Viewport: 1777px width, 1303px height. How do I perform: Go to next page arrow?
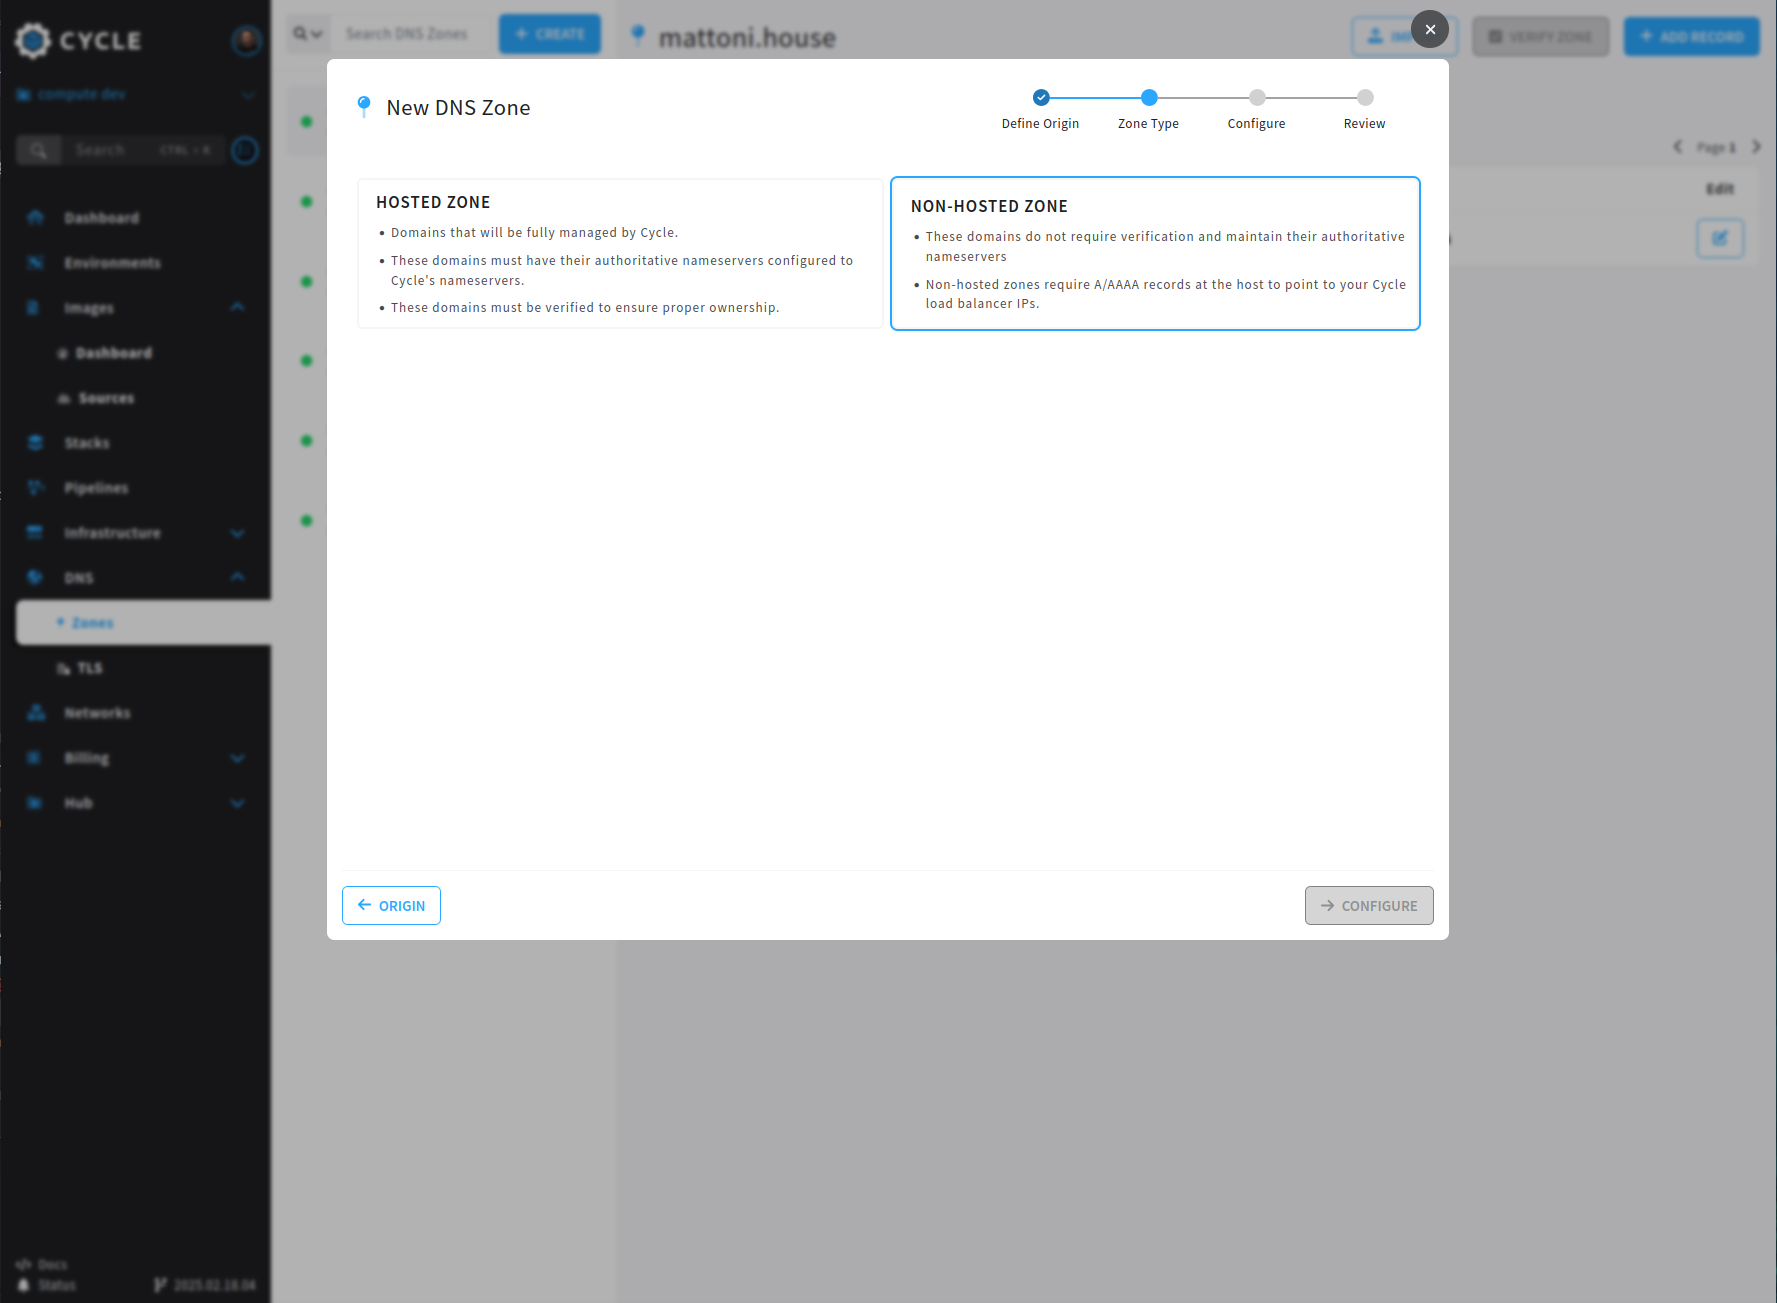click(1756, 147)
